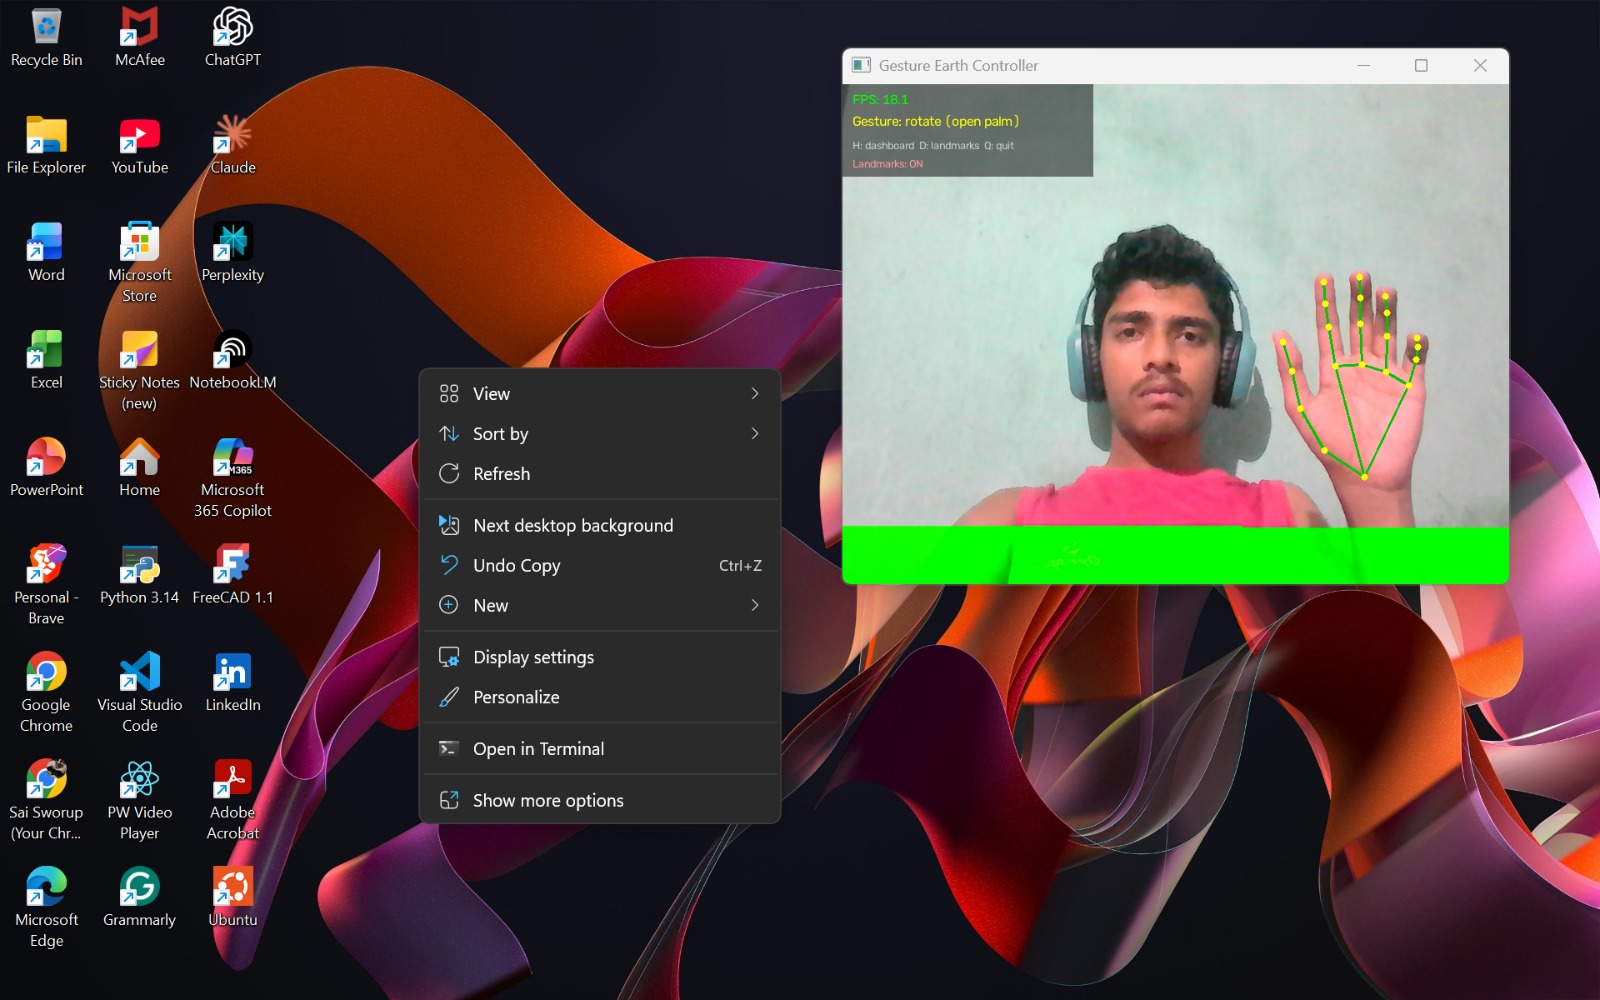Select the Personal - Brave shortcut

(x=46, y=586)
